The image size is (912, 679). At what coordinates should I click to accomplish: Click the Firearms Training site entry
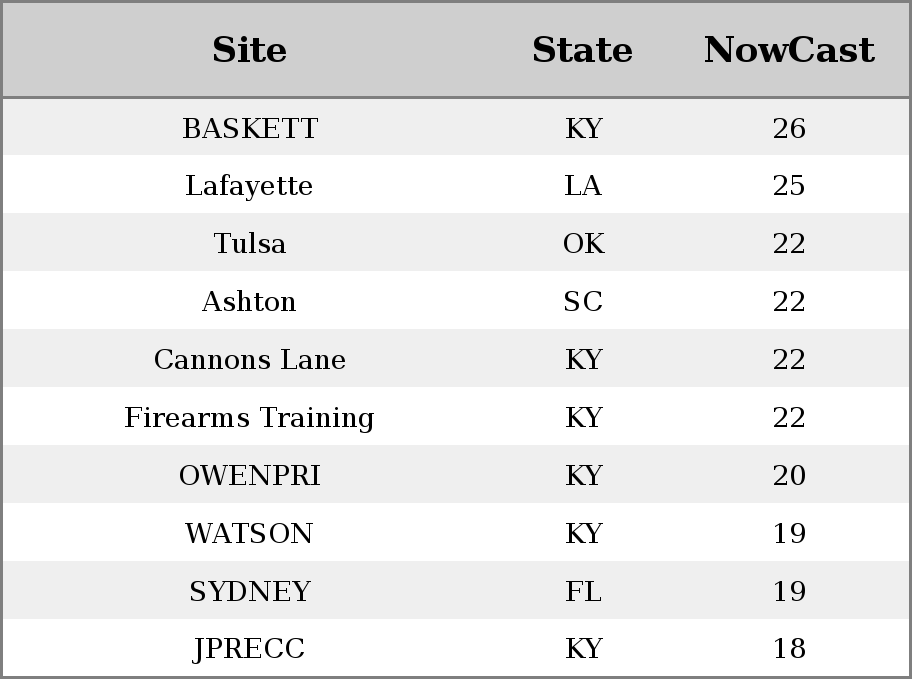tap(249, 417)
